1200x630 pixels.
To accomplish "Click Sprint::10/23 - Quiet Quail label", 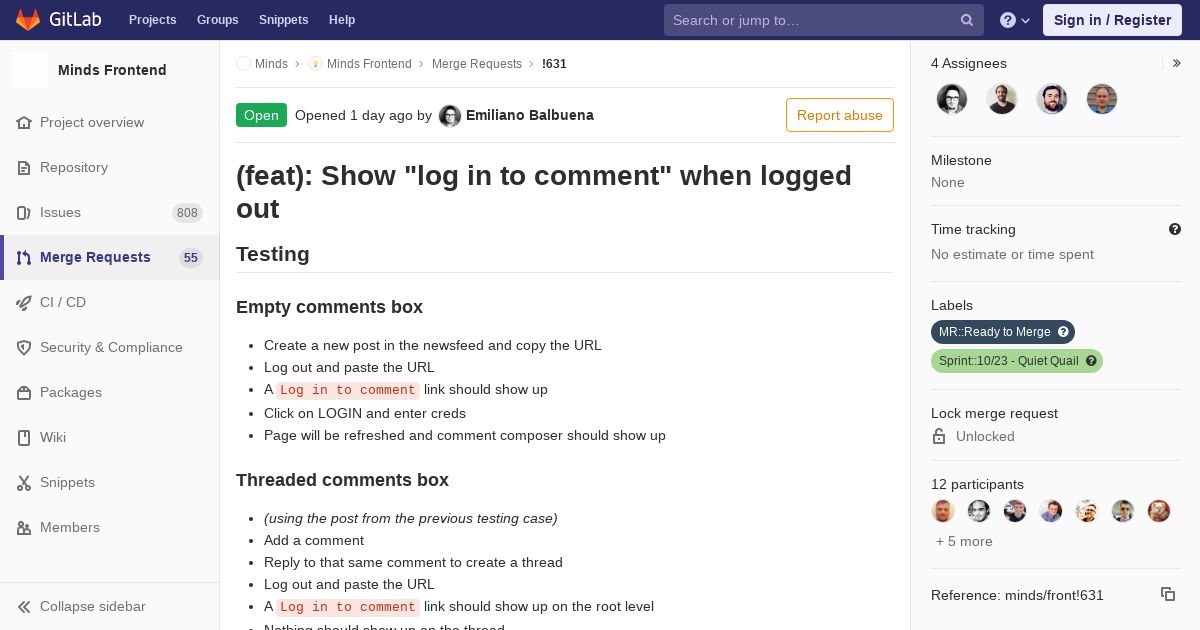I will tap(1009, 361).
